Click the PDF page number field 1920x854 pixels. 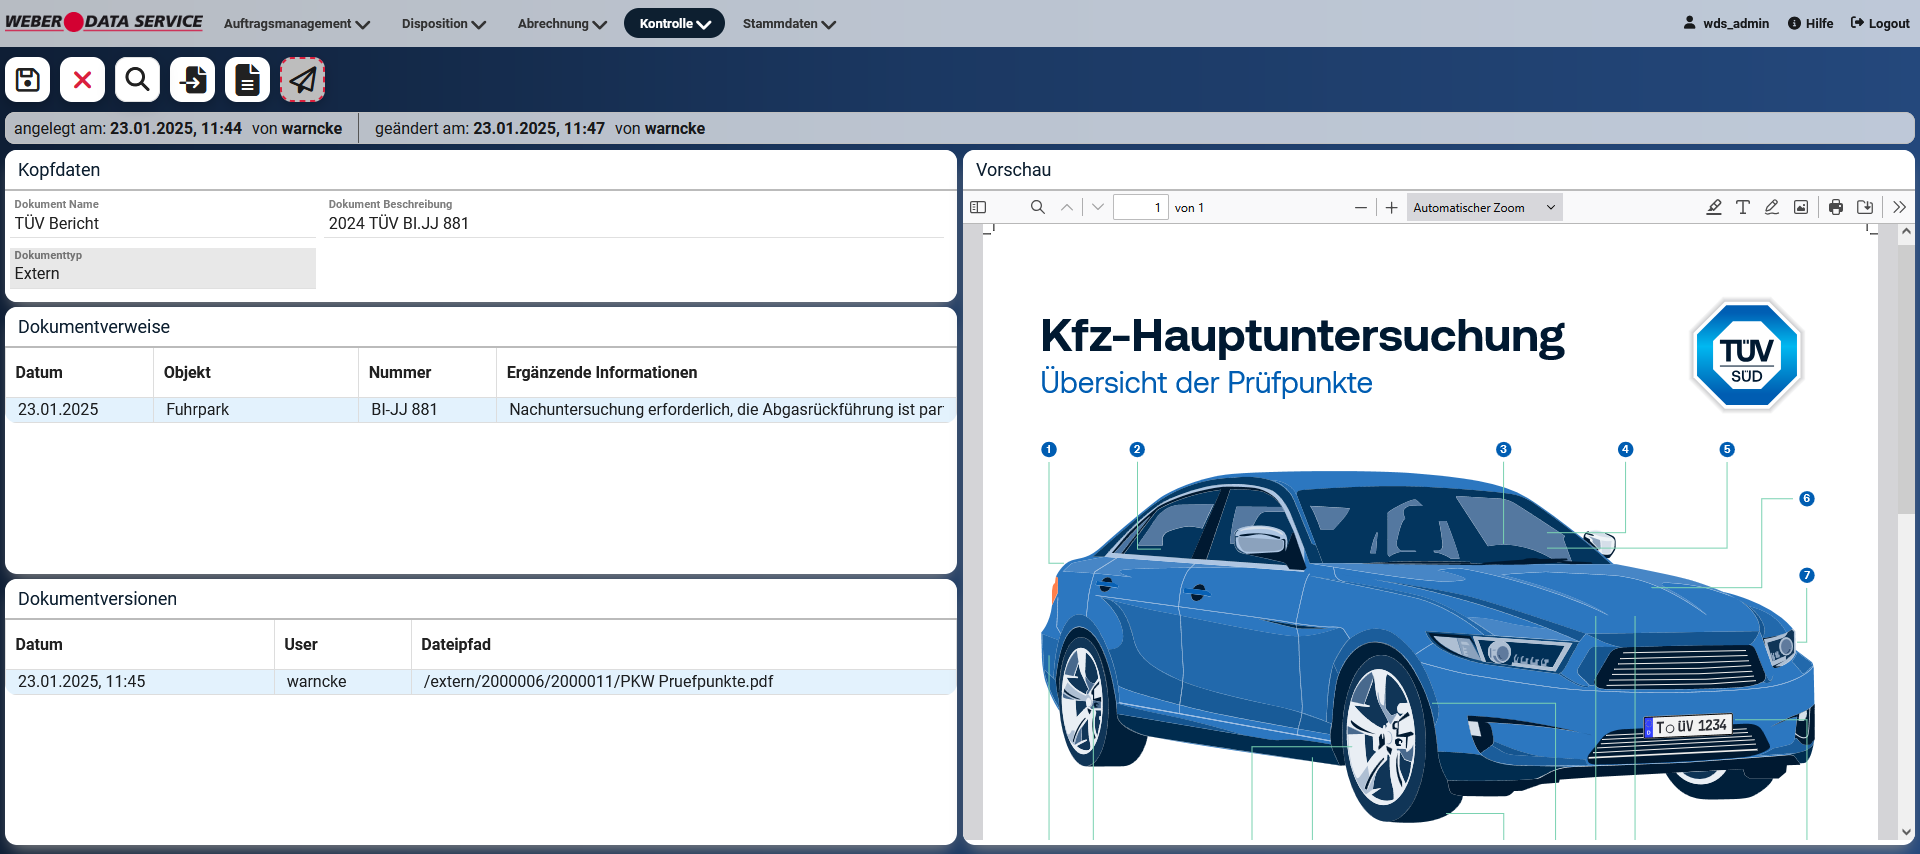pyautogui.click(x=1140, y=207)
